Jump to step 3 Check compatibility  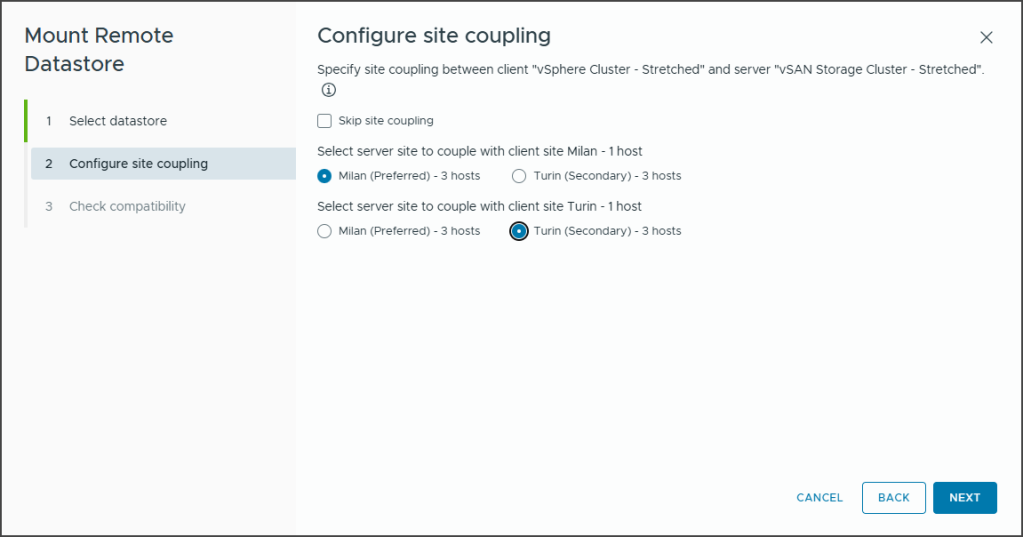[x=127, y=207]
